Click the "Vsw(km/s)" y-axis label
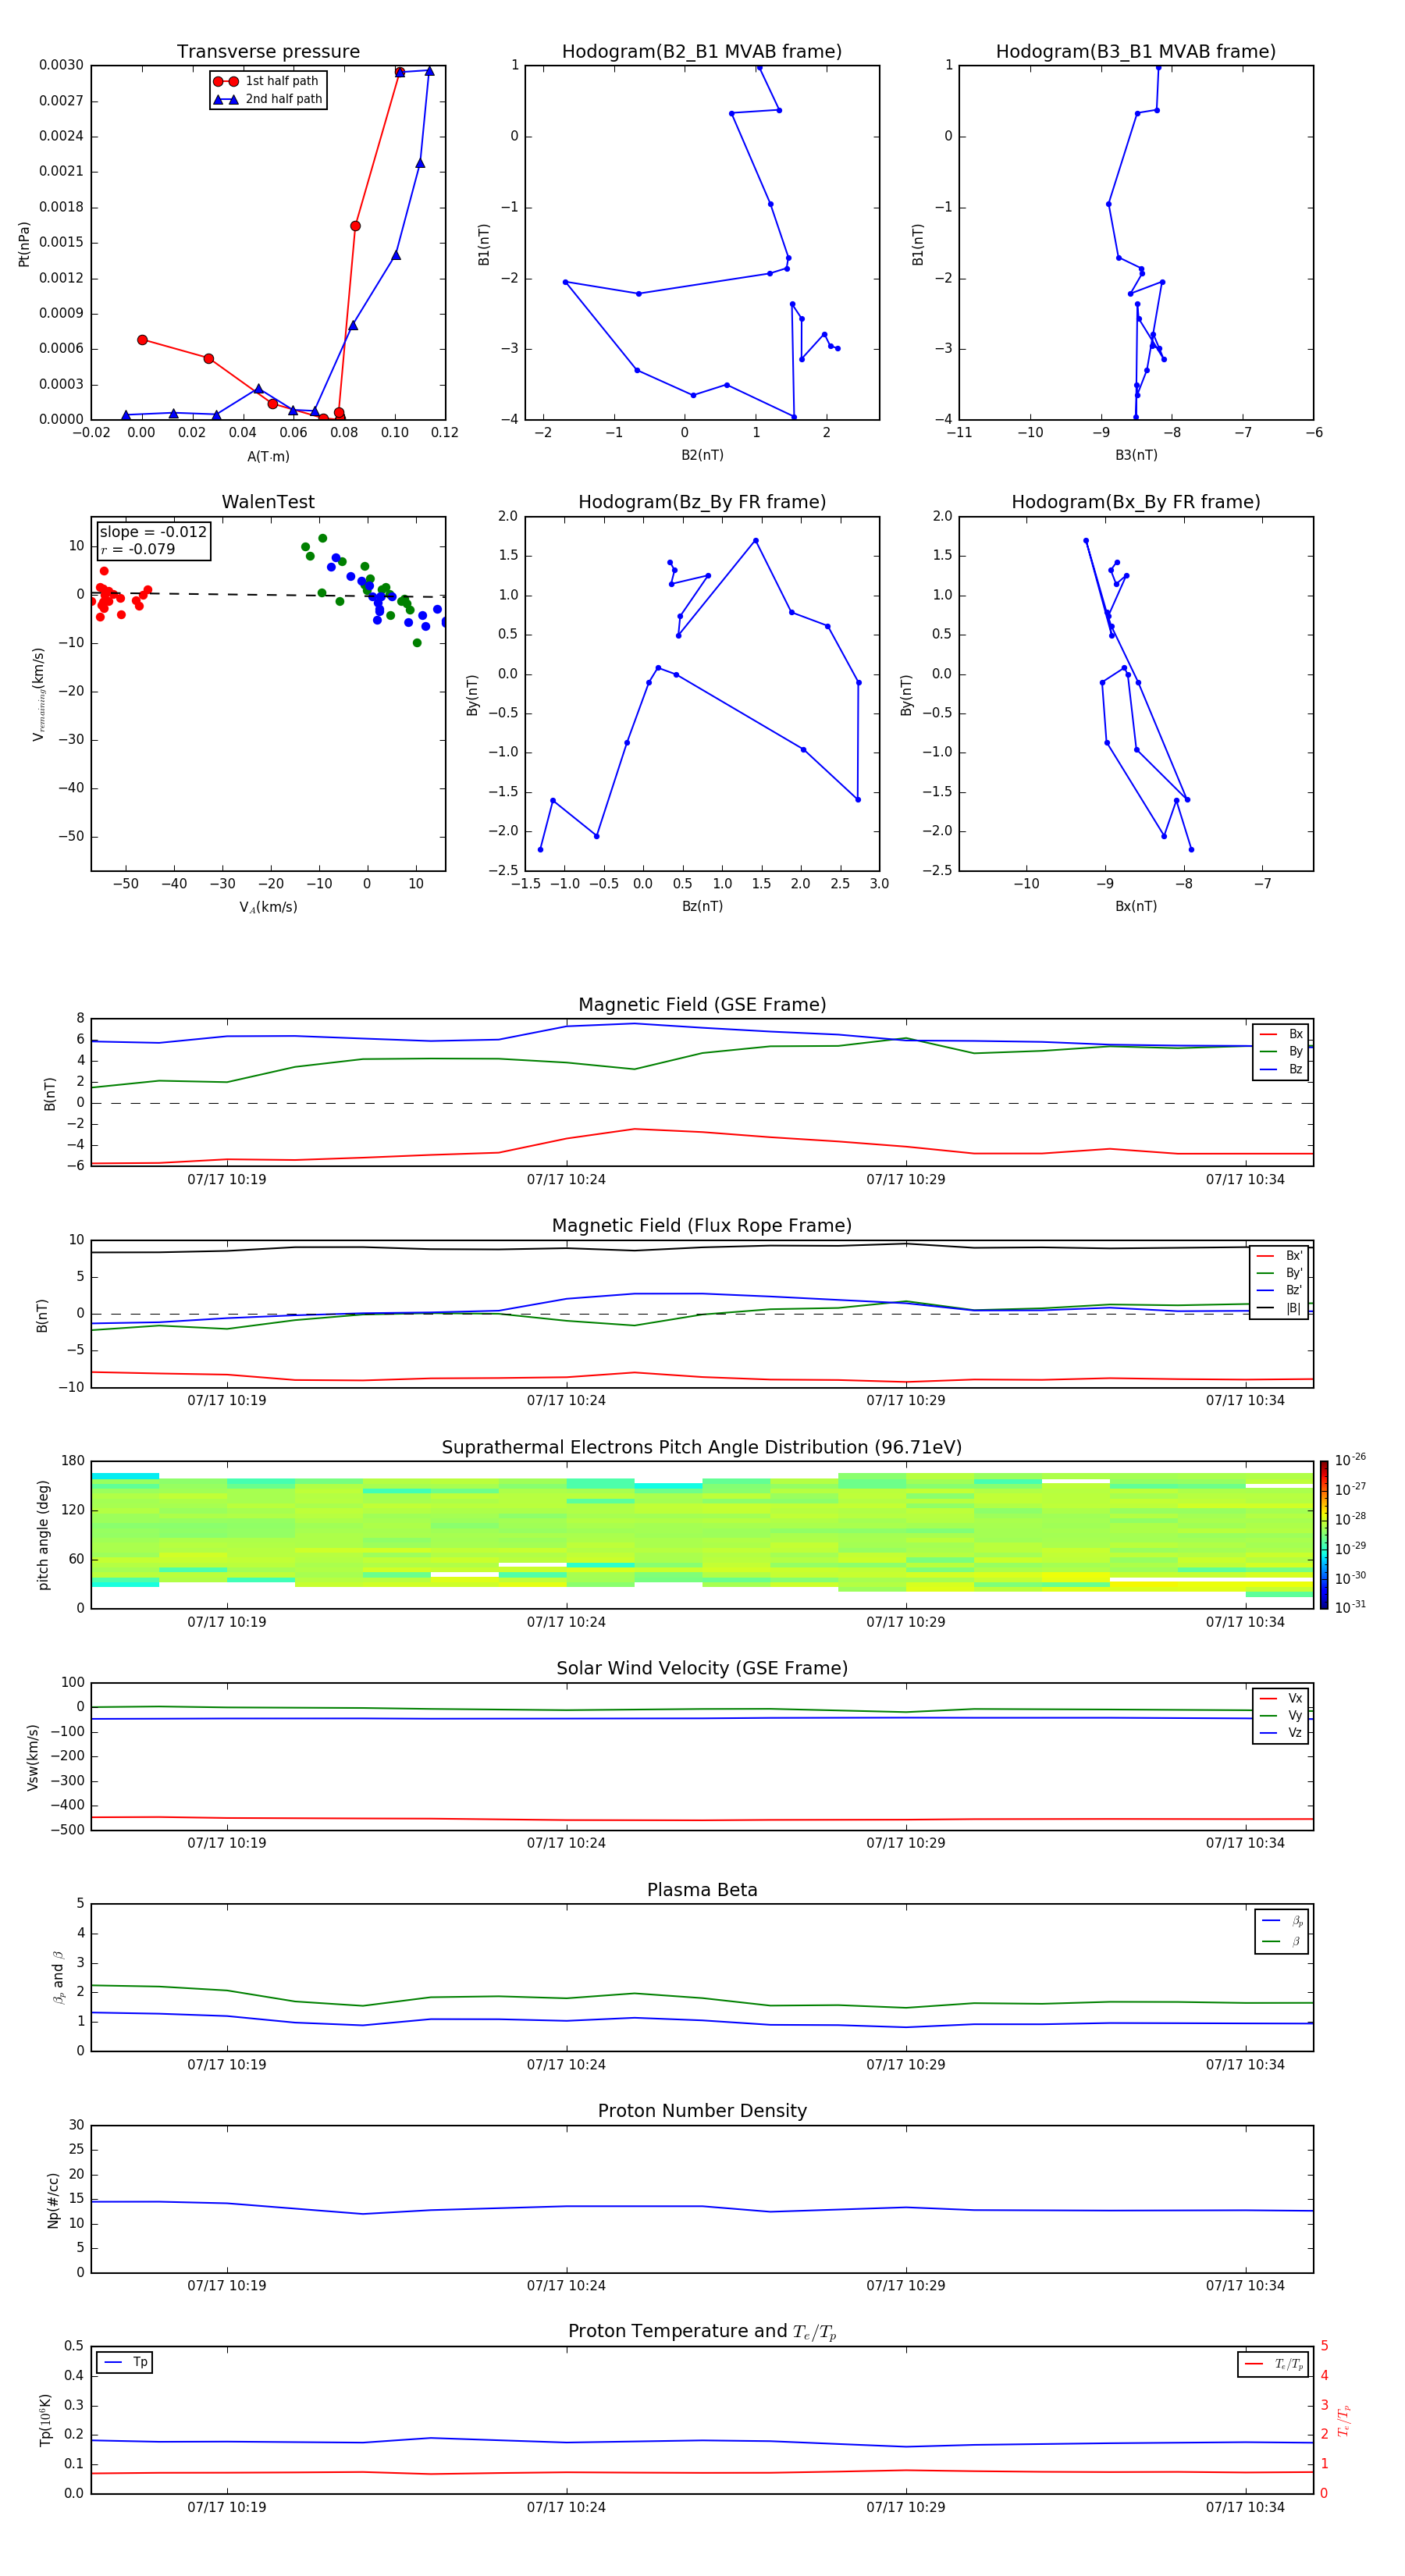 pos(33,1757)
